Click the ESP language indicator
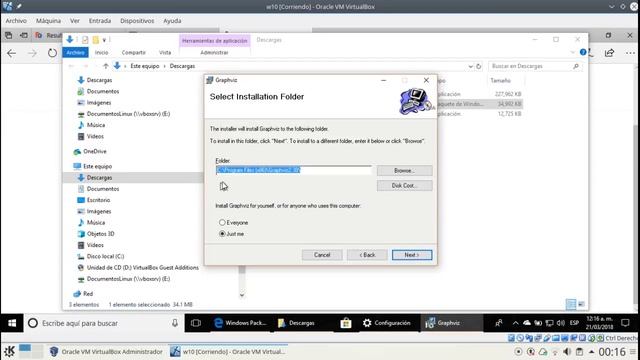 pyautogui.click(x=574, y=323)
